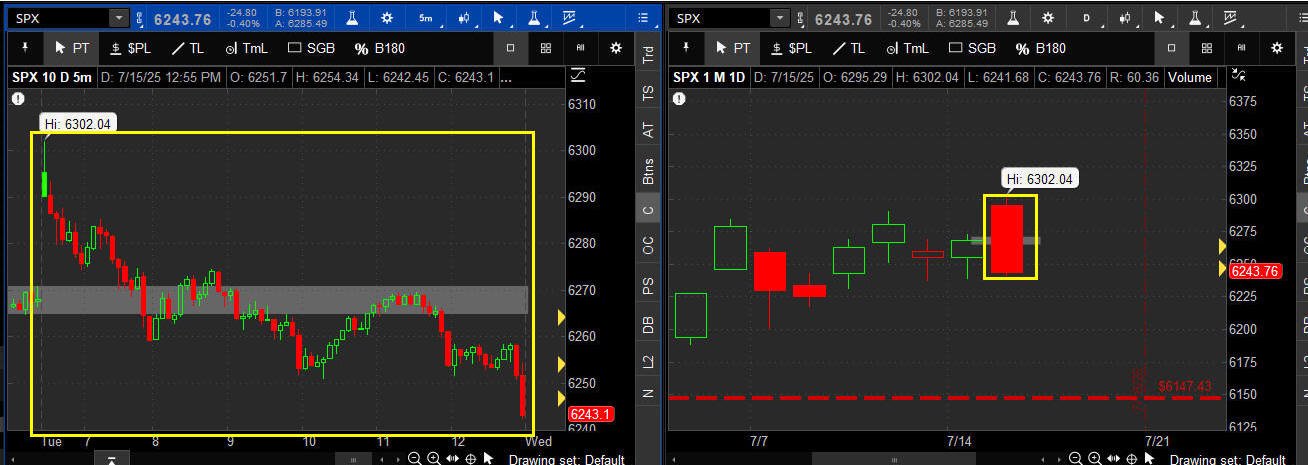Select $PL drawing tool in left toolbar
Screen dimensions: 1308x465
[130, 48]
